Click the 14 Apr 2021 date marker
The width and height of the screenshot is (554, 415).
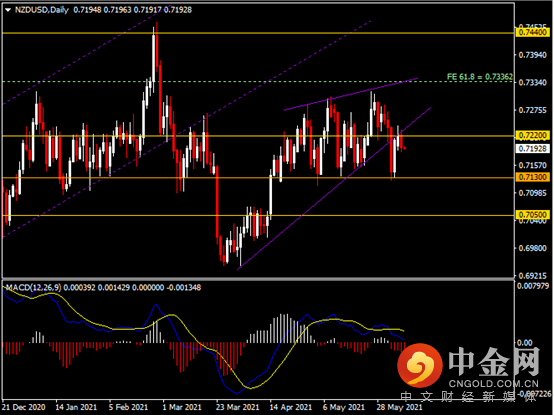coord(291,407)
